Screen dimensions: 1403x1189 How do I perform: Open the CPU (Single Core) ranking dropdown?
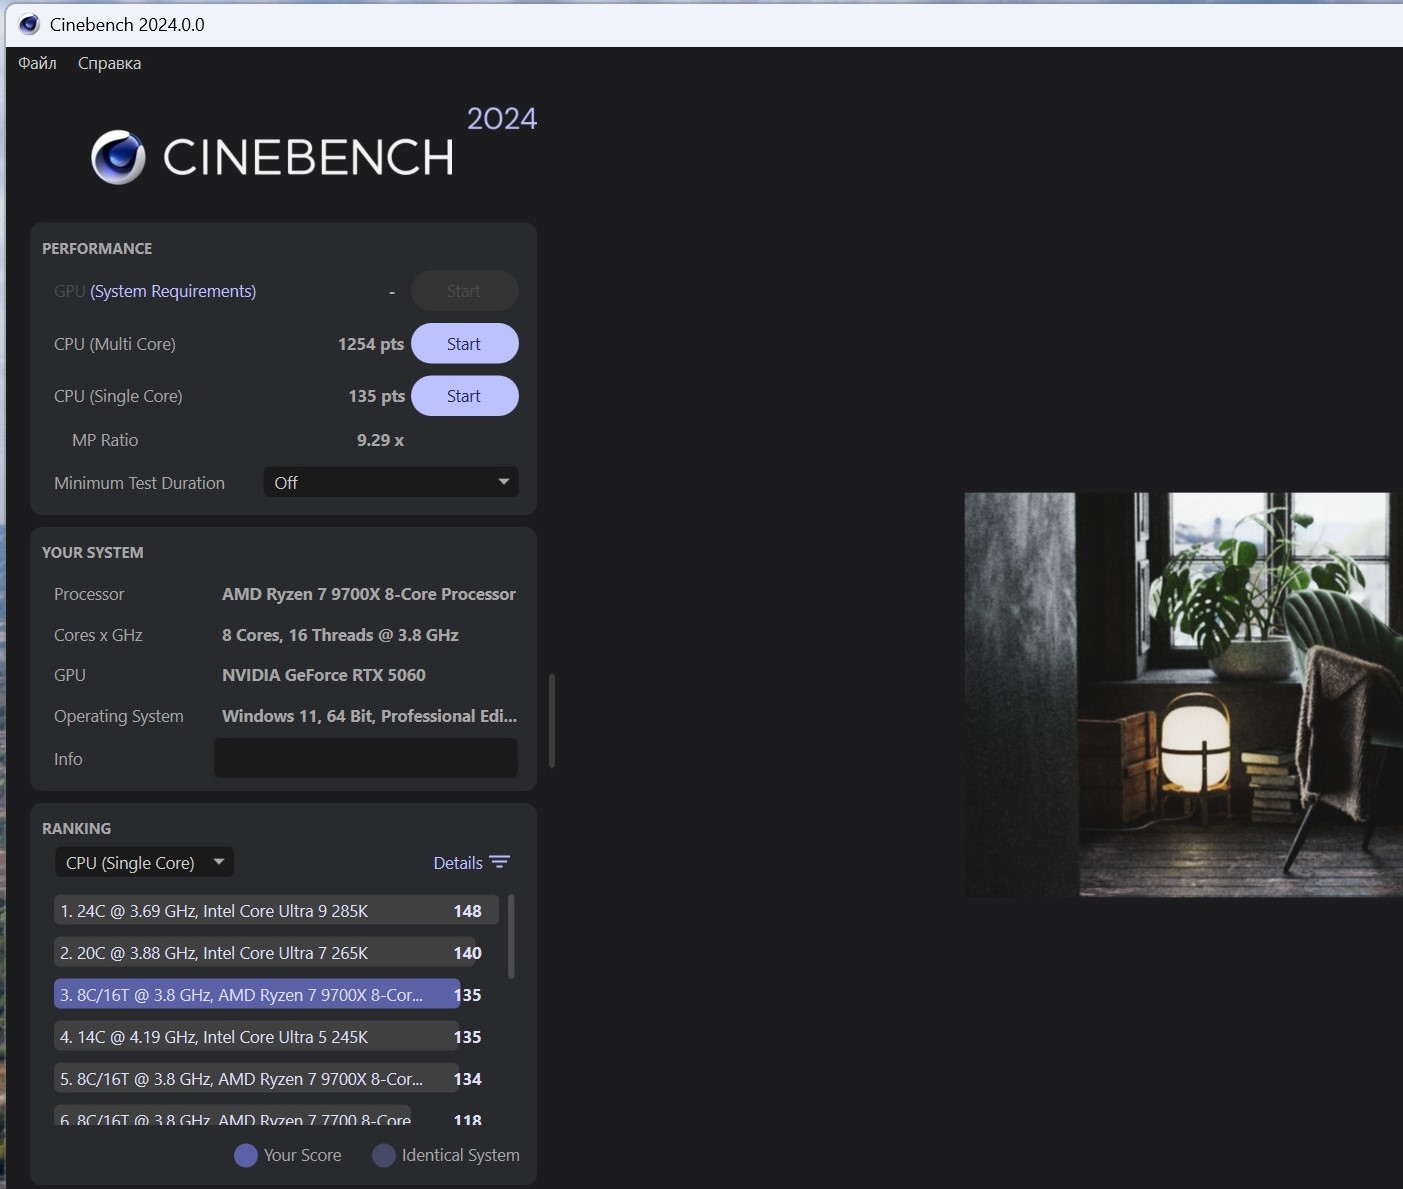pyautogui.click(x=144, y=862)
